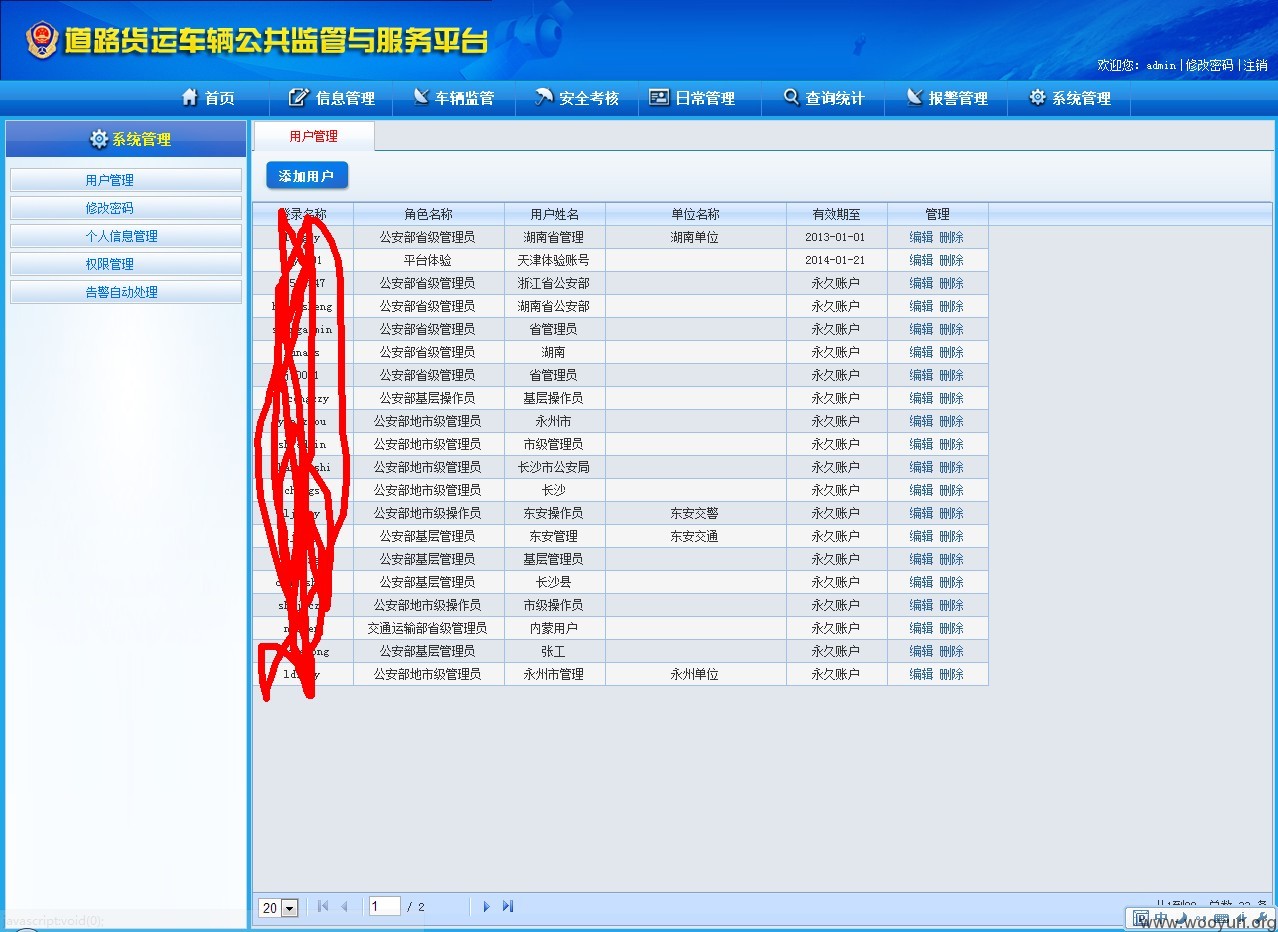Sort by 单位名称 column header
This screenshot has height=932, width=1278.
tap(695, 214)
